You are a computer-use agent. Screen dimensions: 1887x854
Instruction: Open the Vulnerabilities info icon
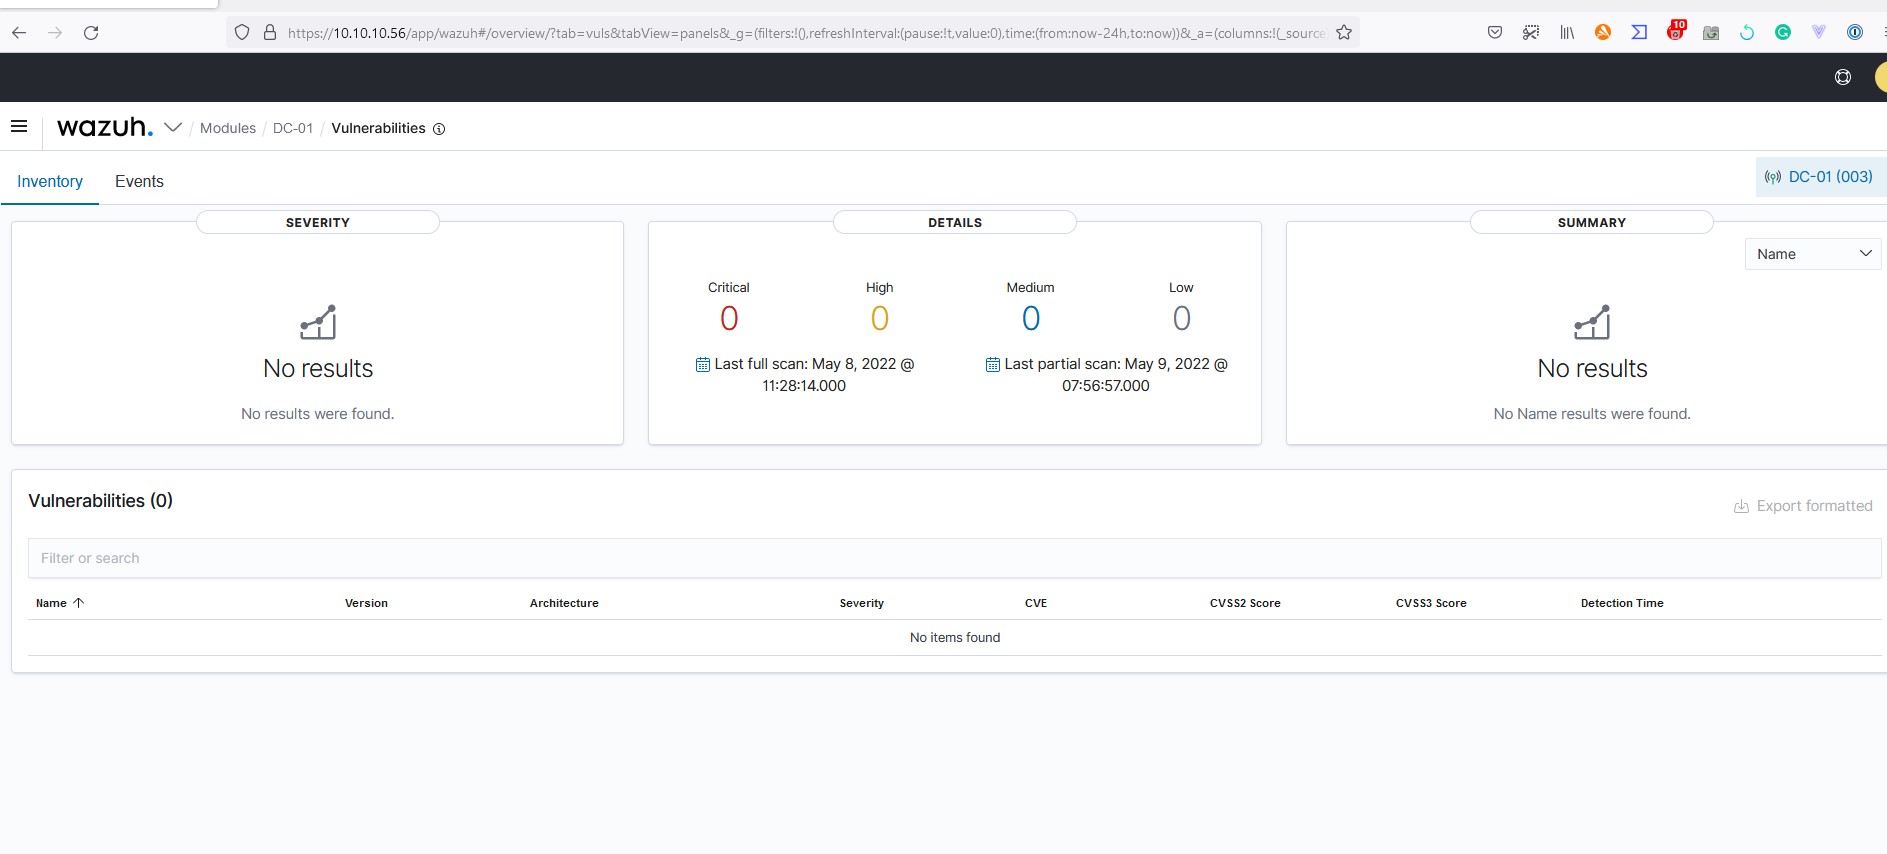click(x=439, y=129)
